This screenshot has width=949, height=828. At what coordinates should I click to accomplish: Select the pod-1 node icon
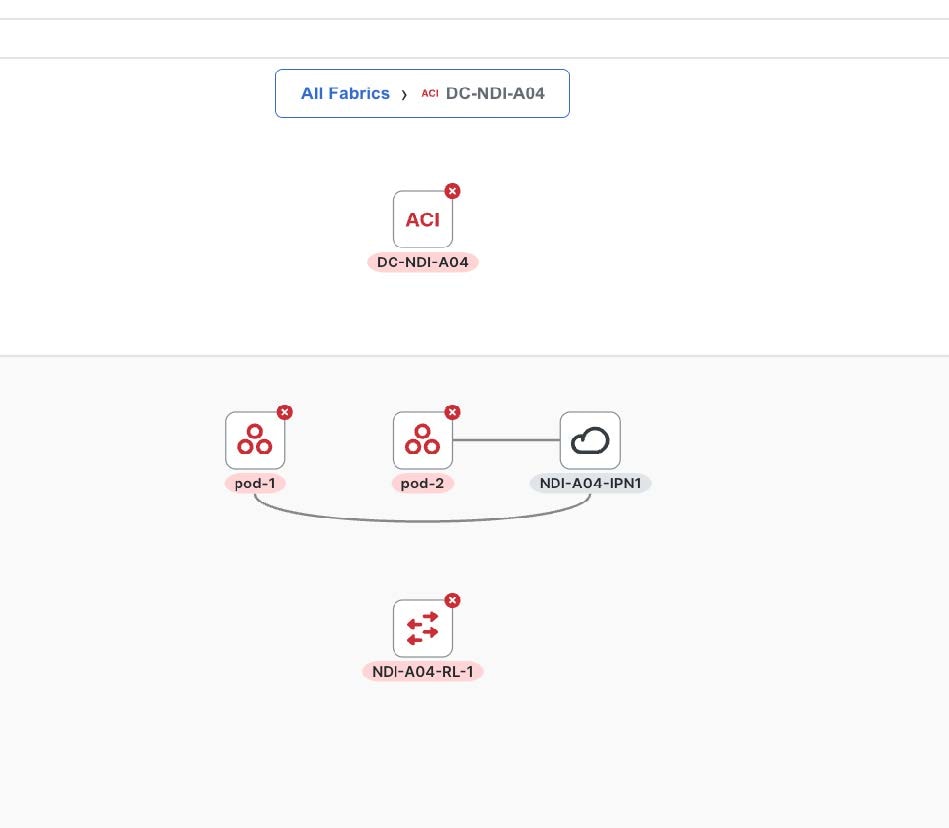click(x=255, y=441)
